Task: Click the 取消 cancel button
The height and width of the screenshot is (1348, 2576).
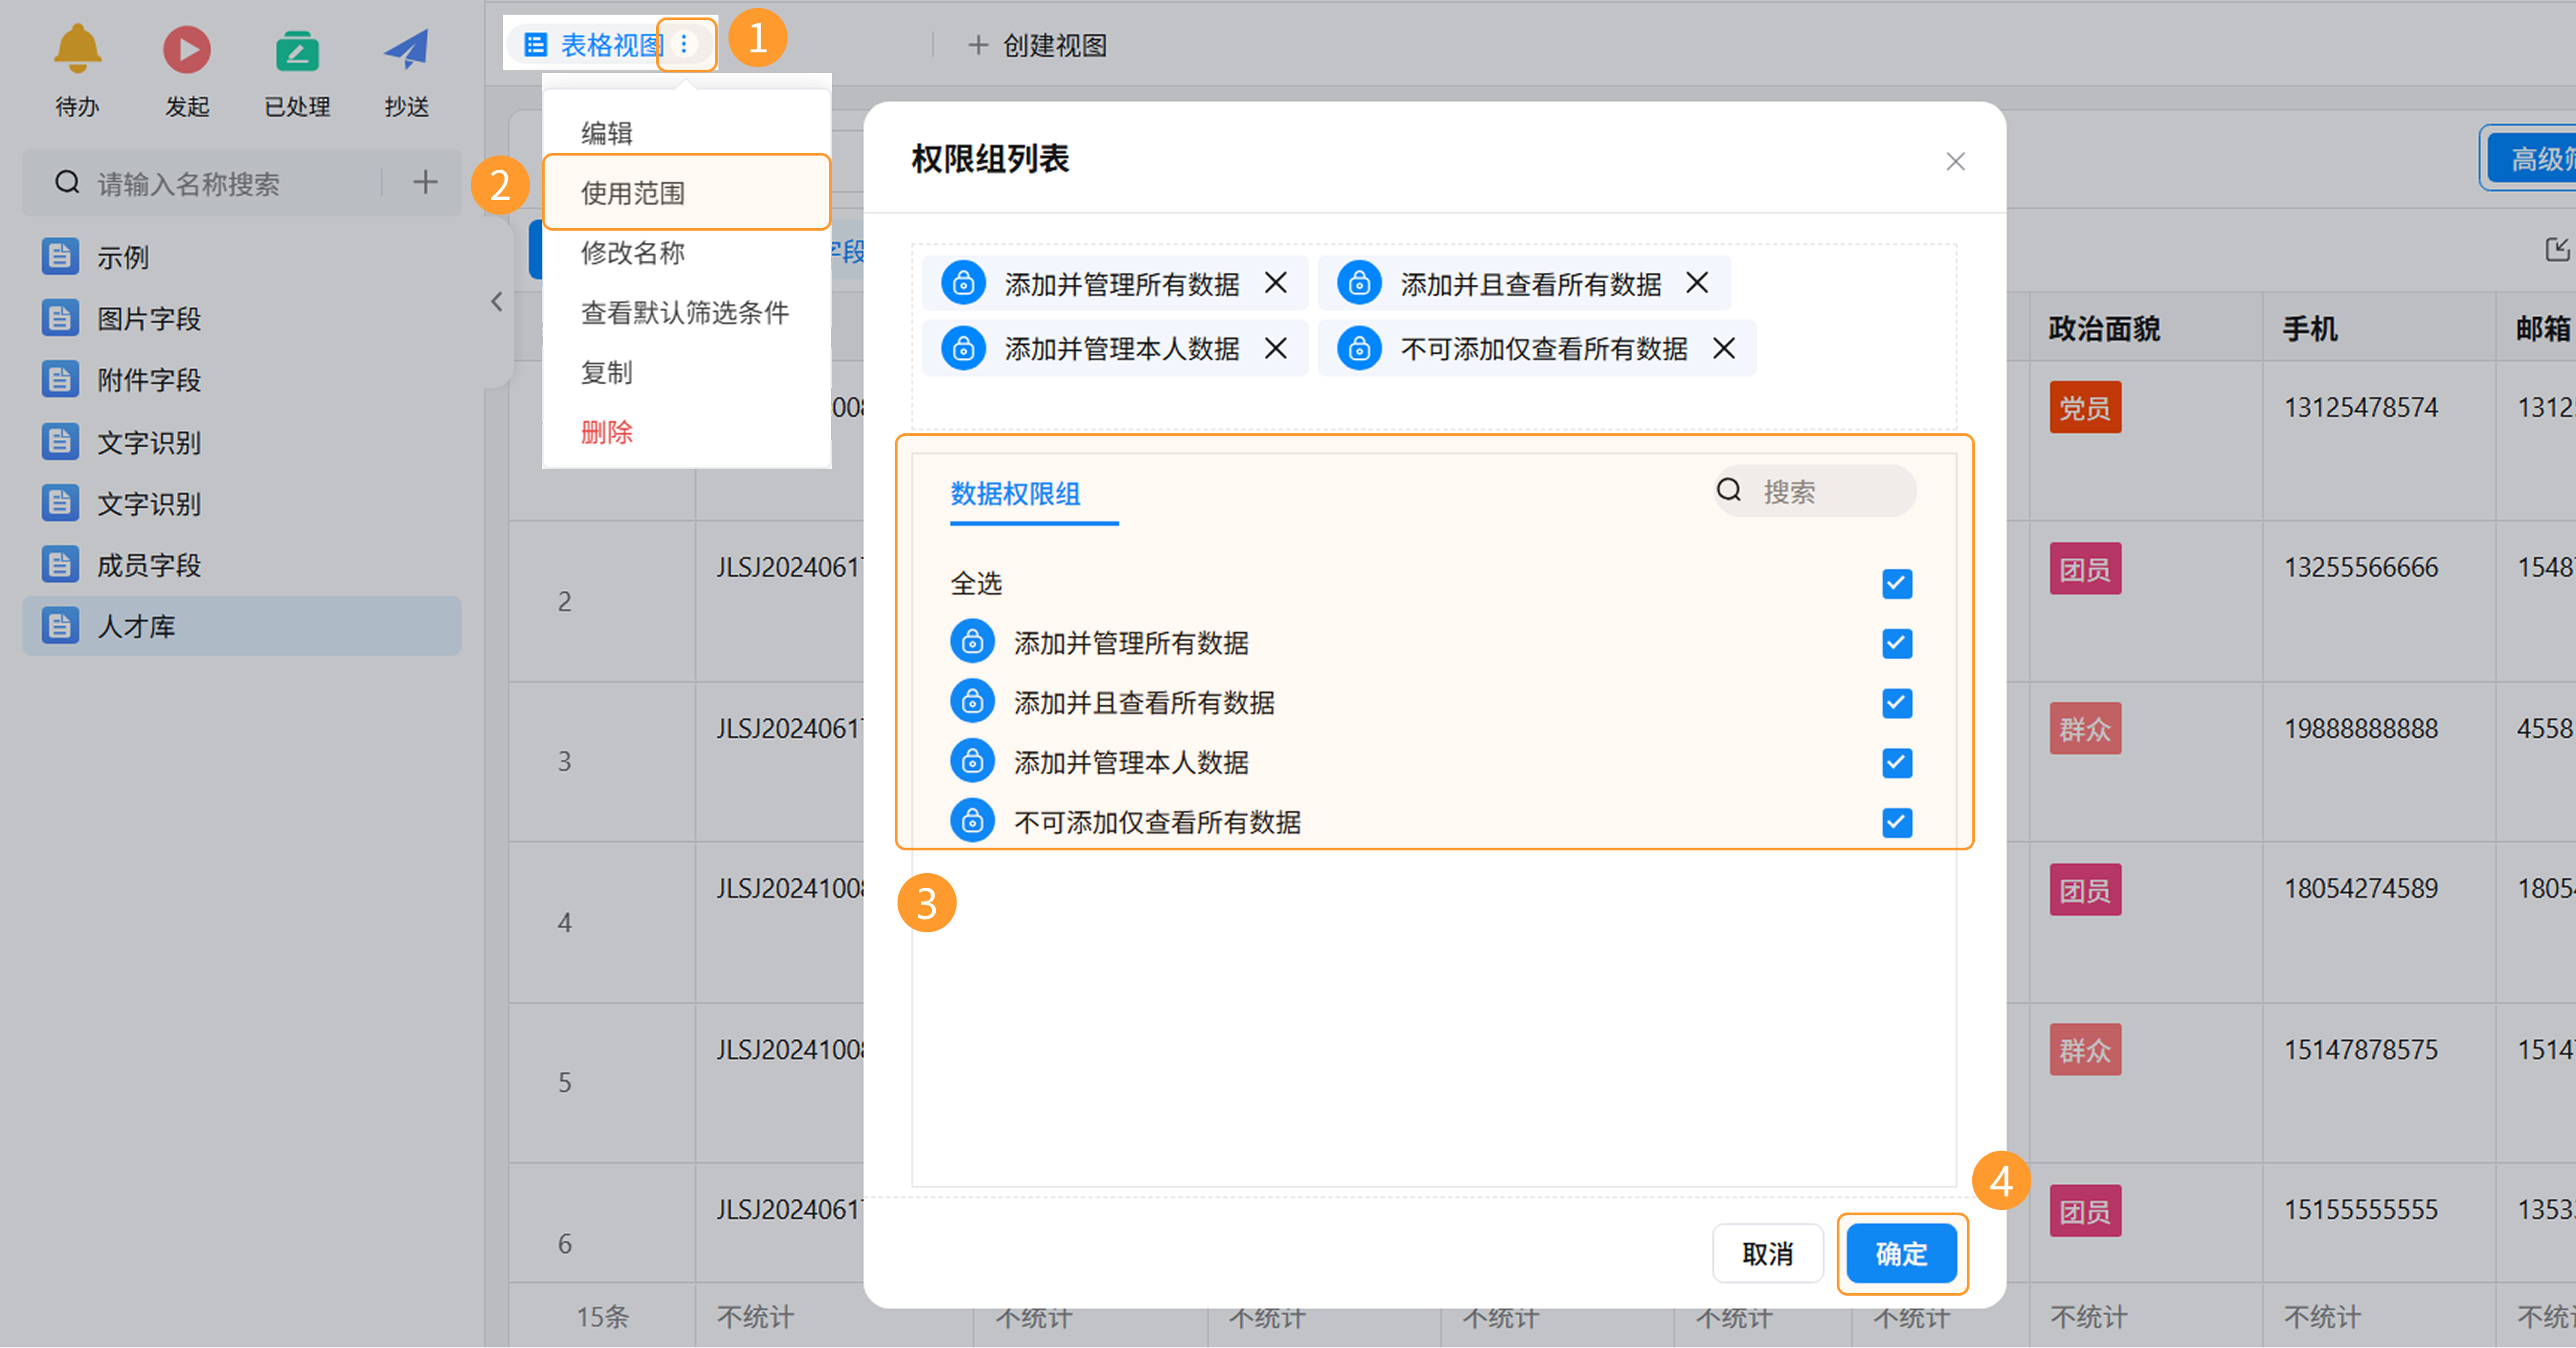Action: tap(1767, 1253)
